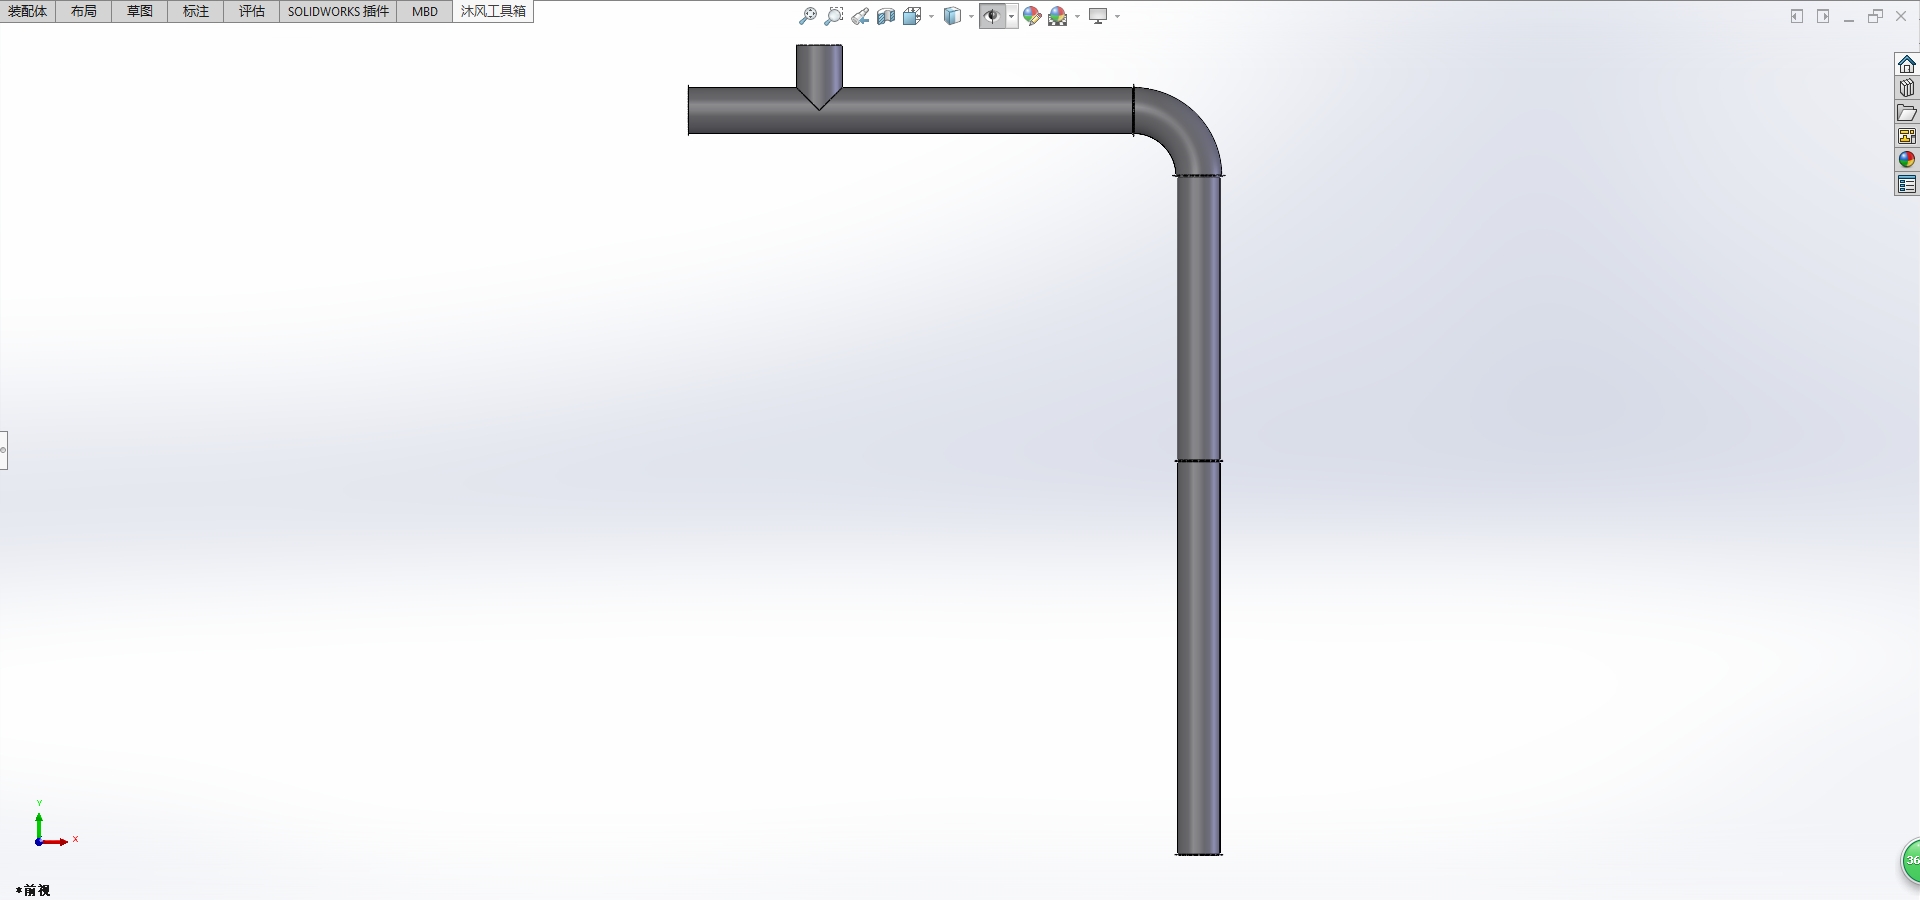1920x900 pixels.
Task: Select the lower vertical pipe segment
Action: [x=1198, y=658]
